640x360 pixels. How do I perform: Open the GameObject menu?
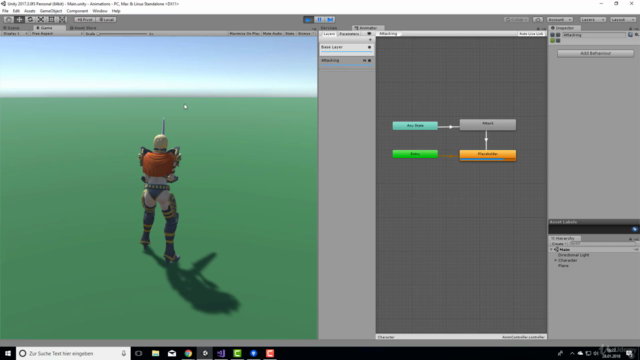(x=51, y=11)
